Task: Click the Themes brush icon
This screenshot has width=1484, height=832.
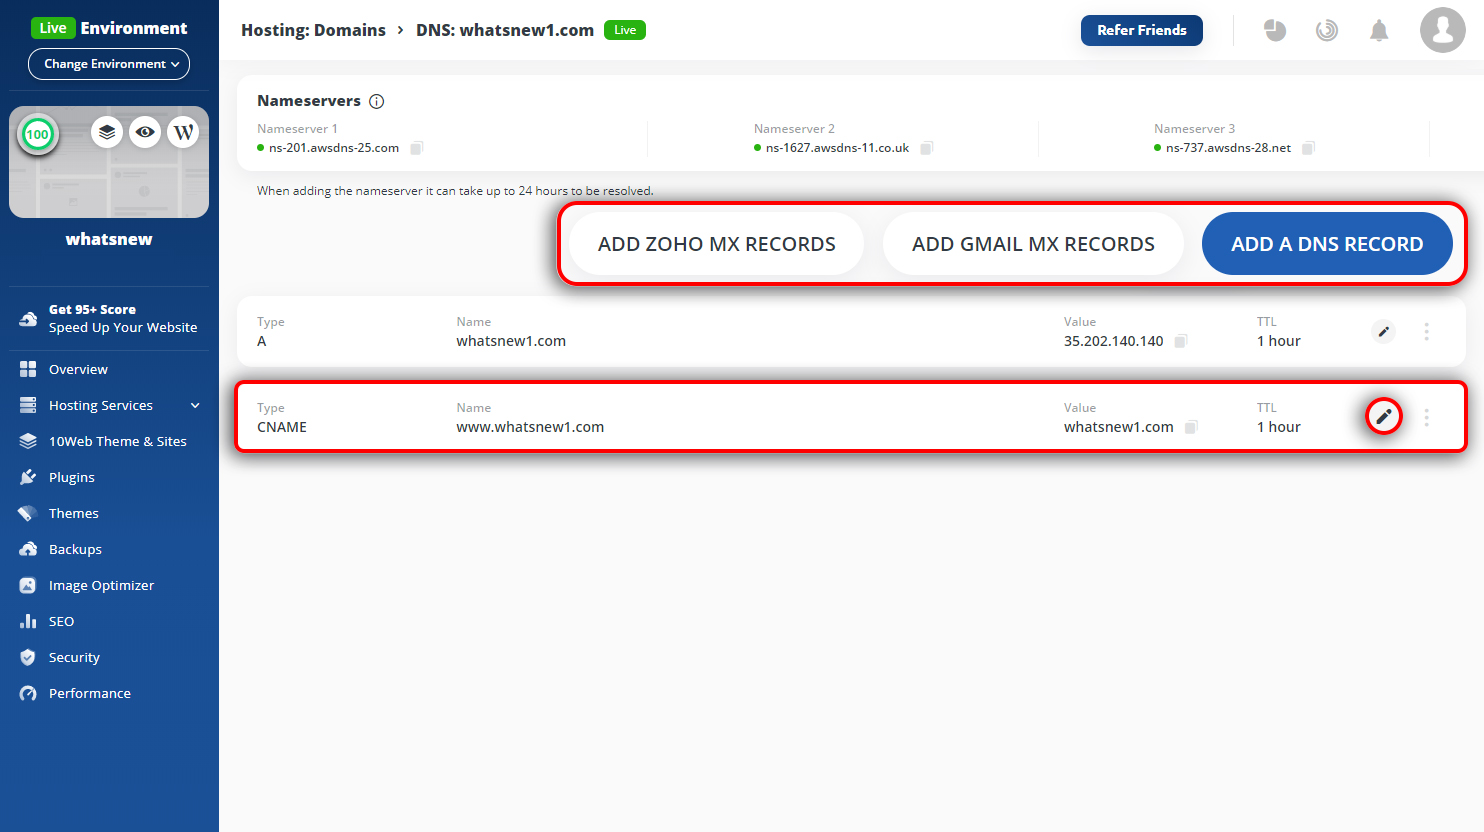Action: pyautogui.click(x=28, y=513)
